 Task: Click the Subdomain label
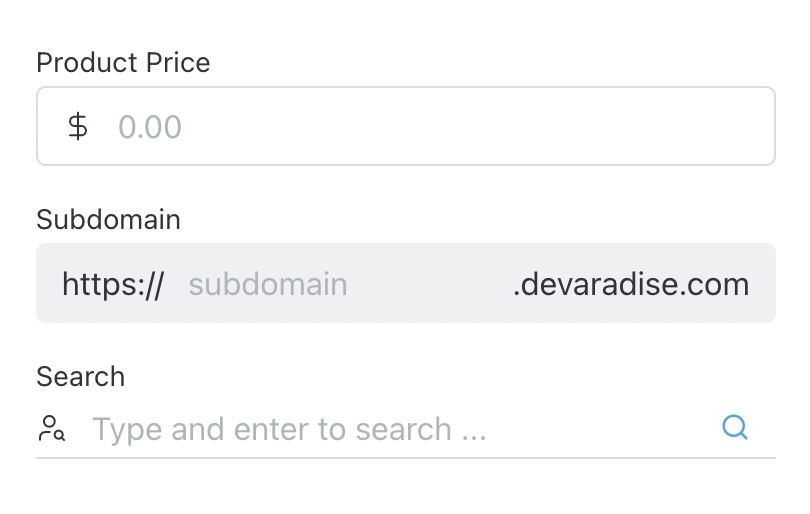tap(108, 219)
